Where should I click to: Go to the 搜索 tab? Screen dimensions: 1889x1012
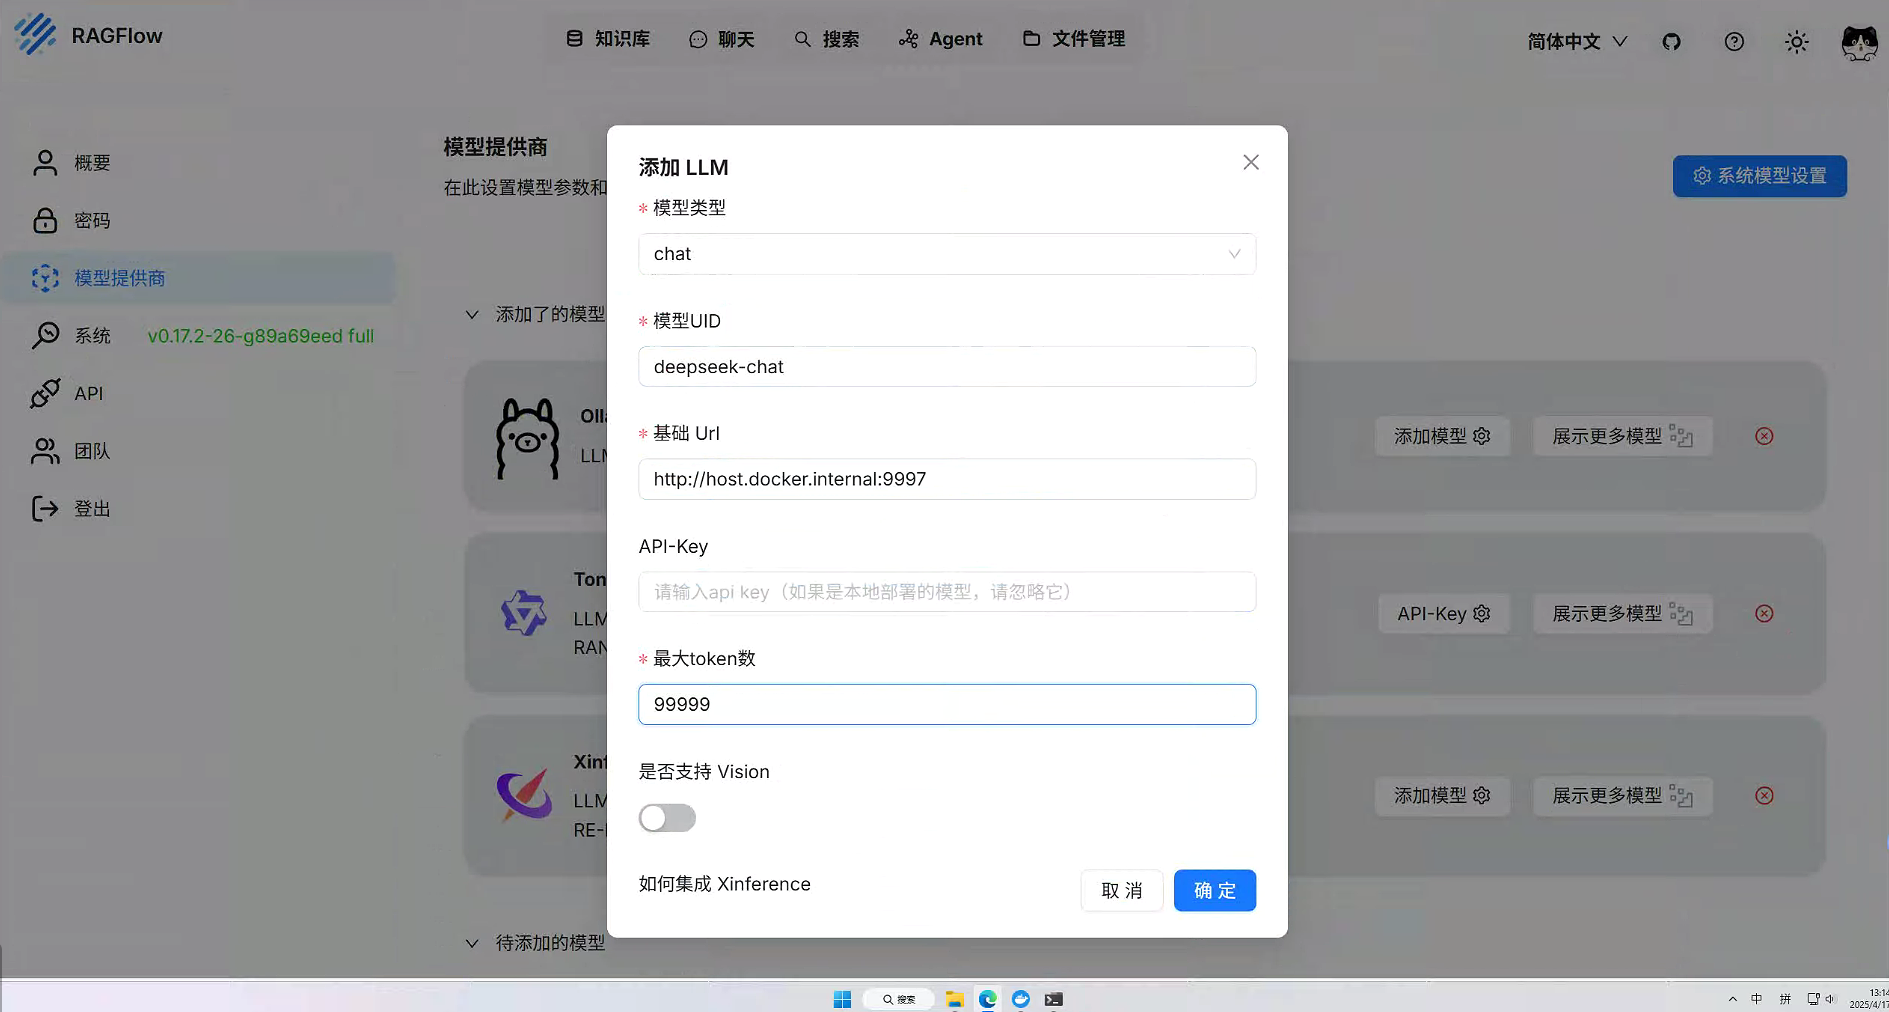click(827, 39)
